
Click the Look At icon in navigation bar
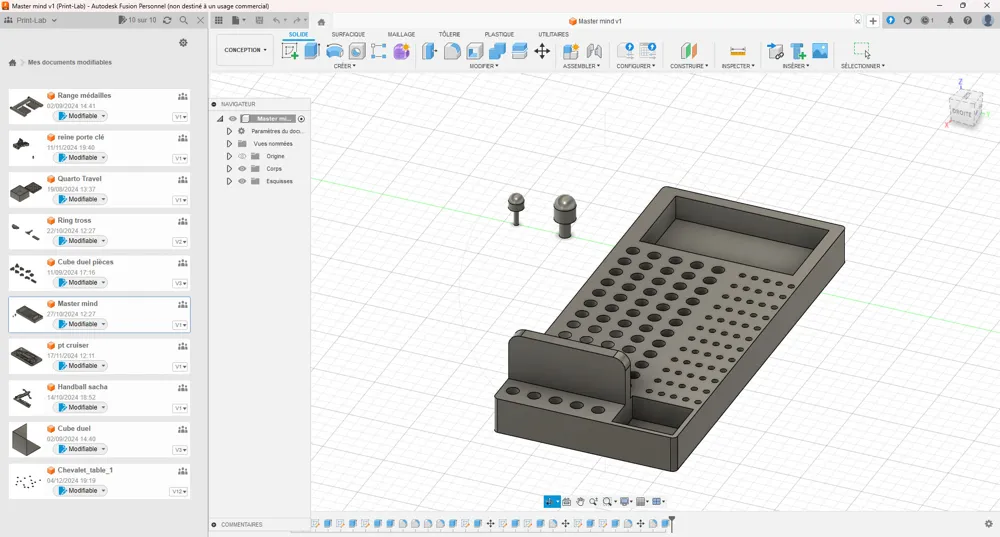pyautogui.click(x=566, y=502)
